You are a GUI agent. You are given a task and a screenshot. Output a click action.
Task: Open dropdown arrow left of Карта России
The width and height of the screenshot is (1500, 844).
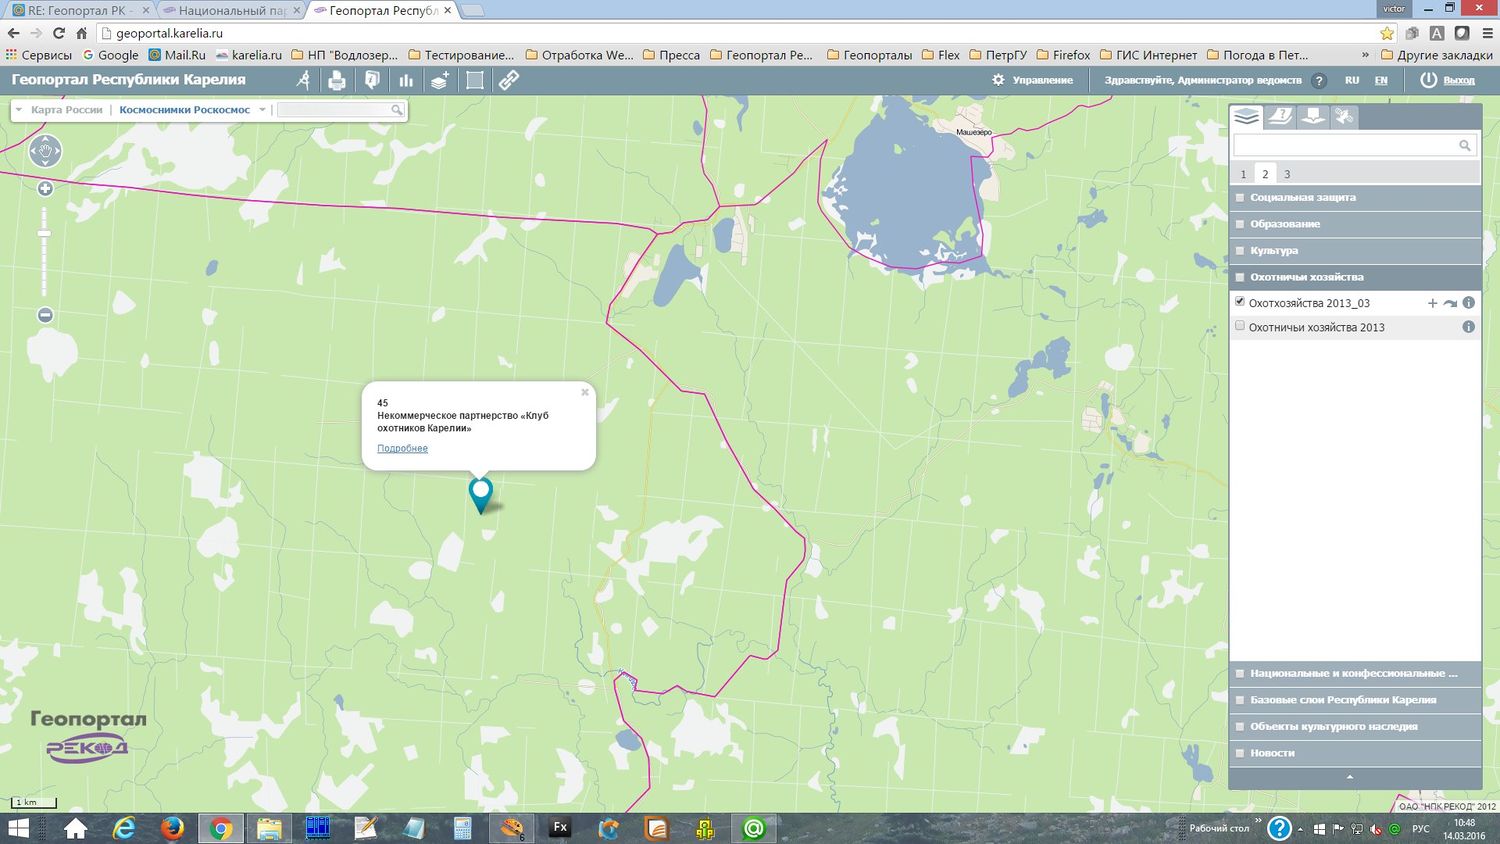[19, 110]
